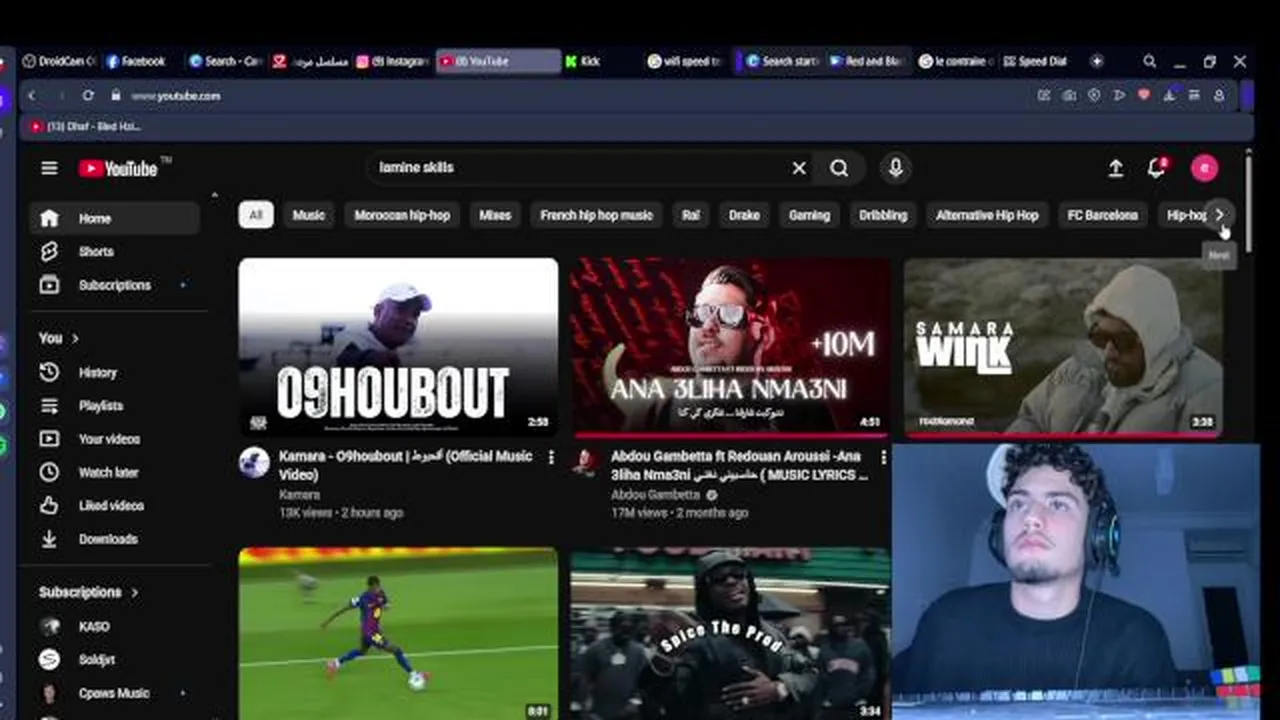Open the 'Dhaf - Bled Hol' bookmark
1280x720 pixels.
[x=87, y=127]
